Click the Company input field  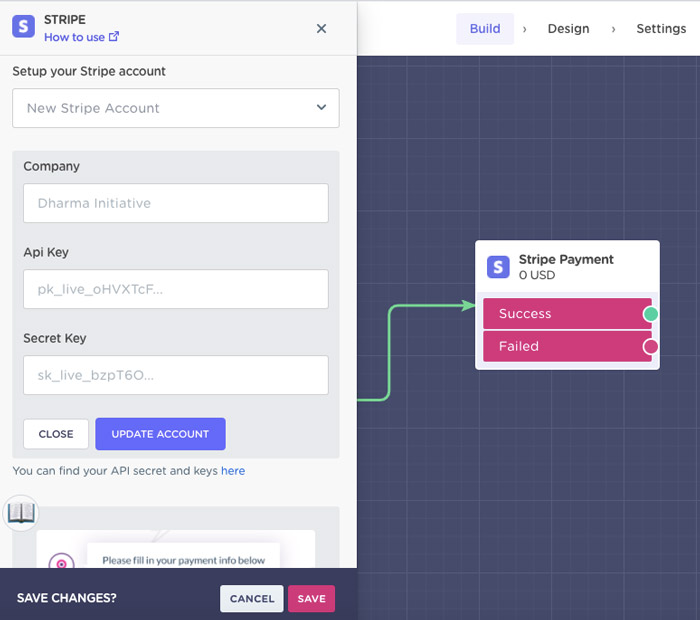tap(176, 203)
